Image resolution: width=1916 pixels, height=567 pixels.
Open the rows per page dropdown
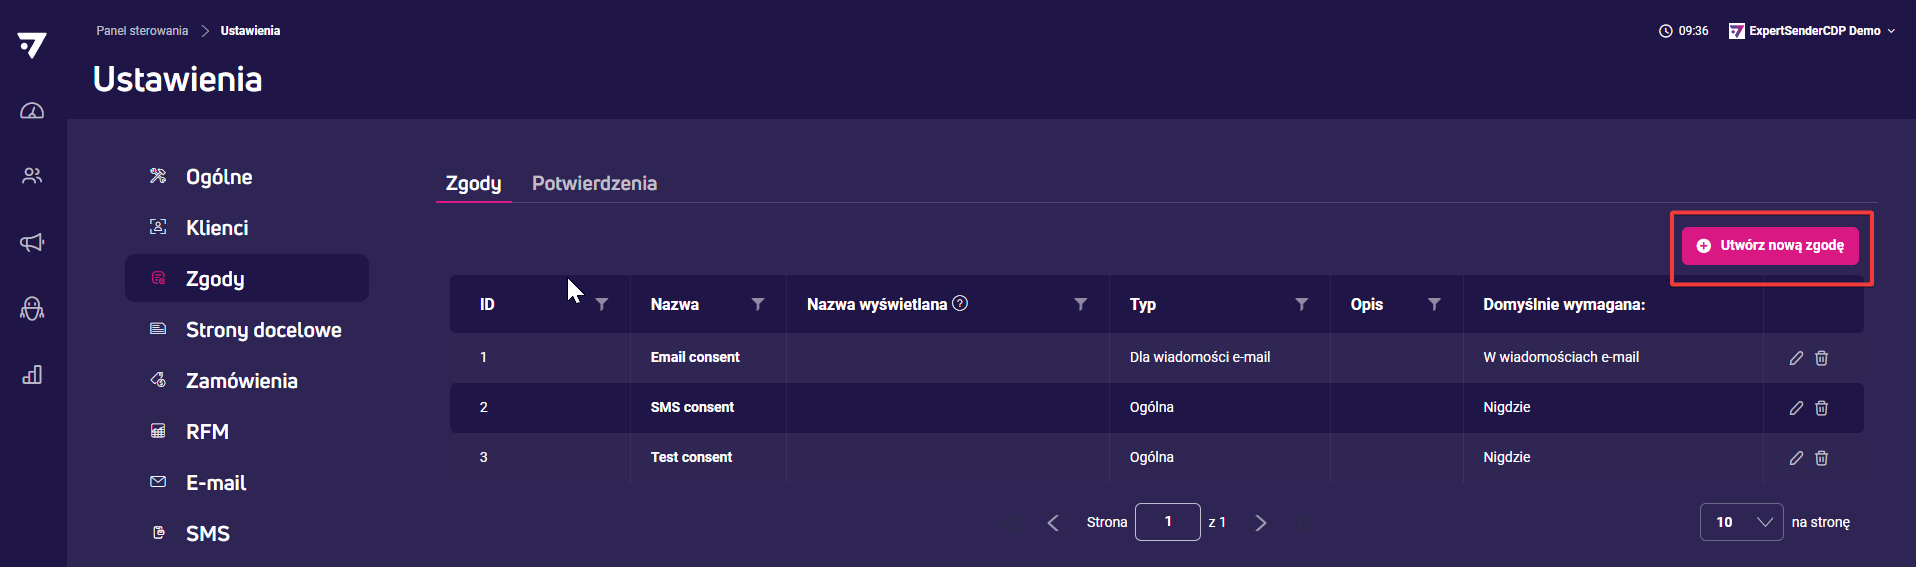1741,522
